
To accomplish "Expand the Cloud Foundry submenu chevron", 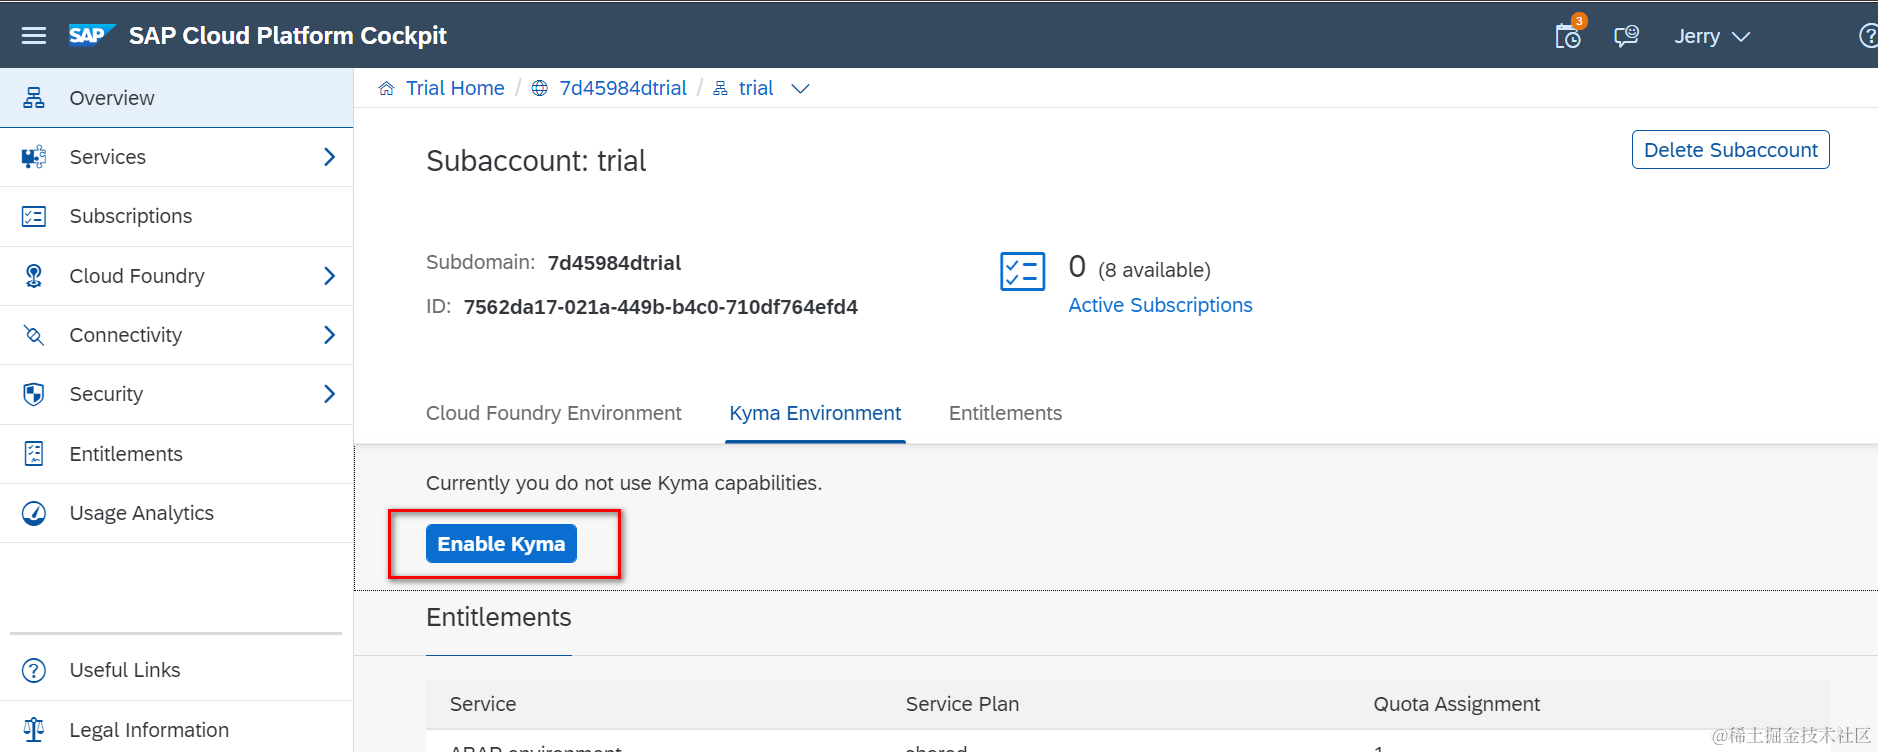I will (329, 276).
